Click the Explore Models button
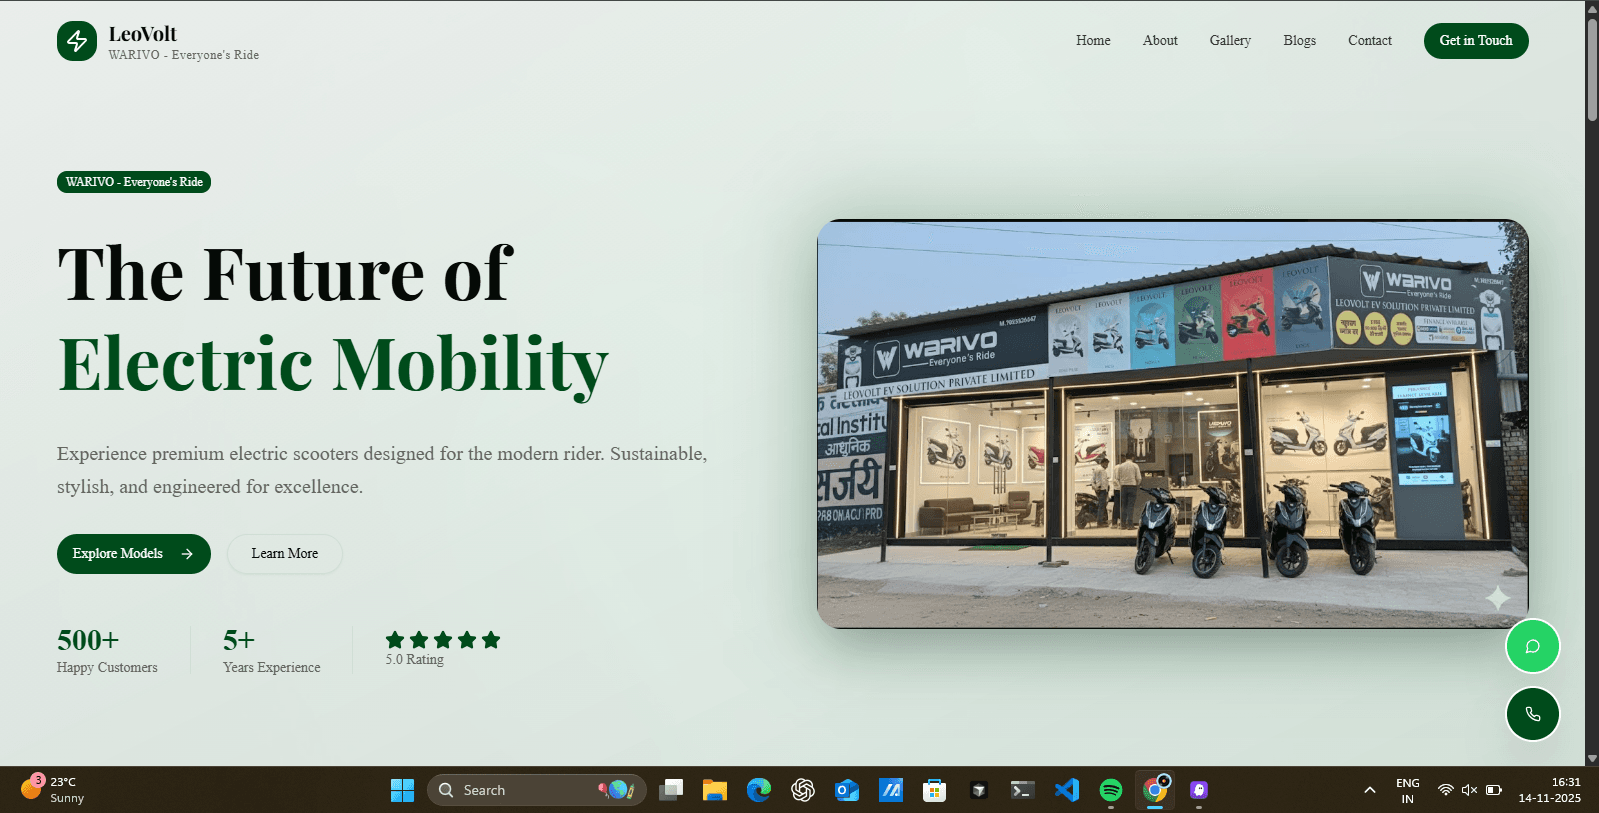 133,554
